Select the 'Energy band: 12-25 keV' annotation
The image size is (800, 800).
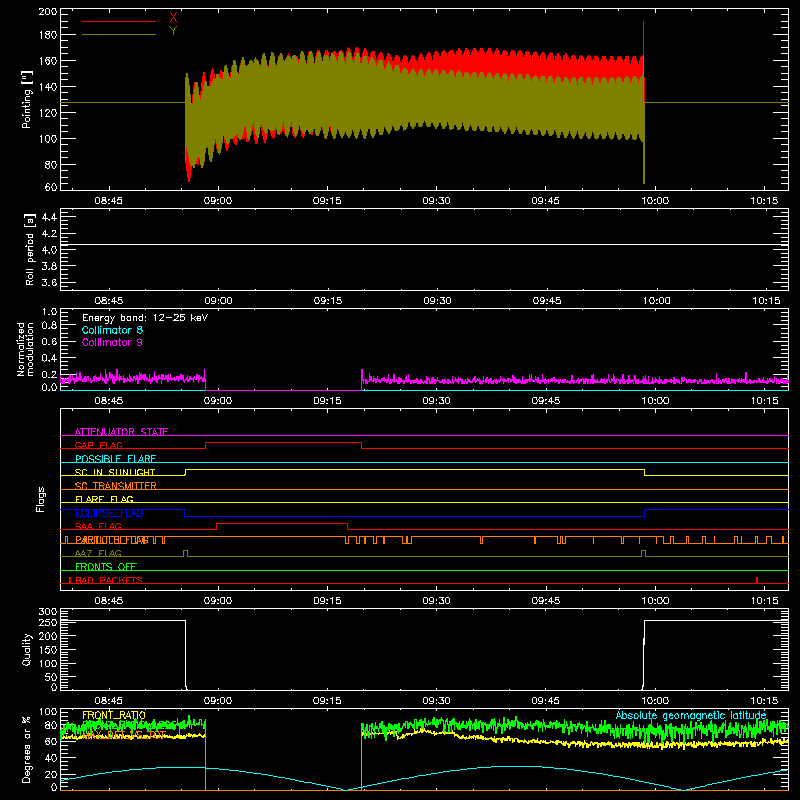tap(145, 318)
